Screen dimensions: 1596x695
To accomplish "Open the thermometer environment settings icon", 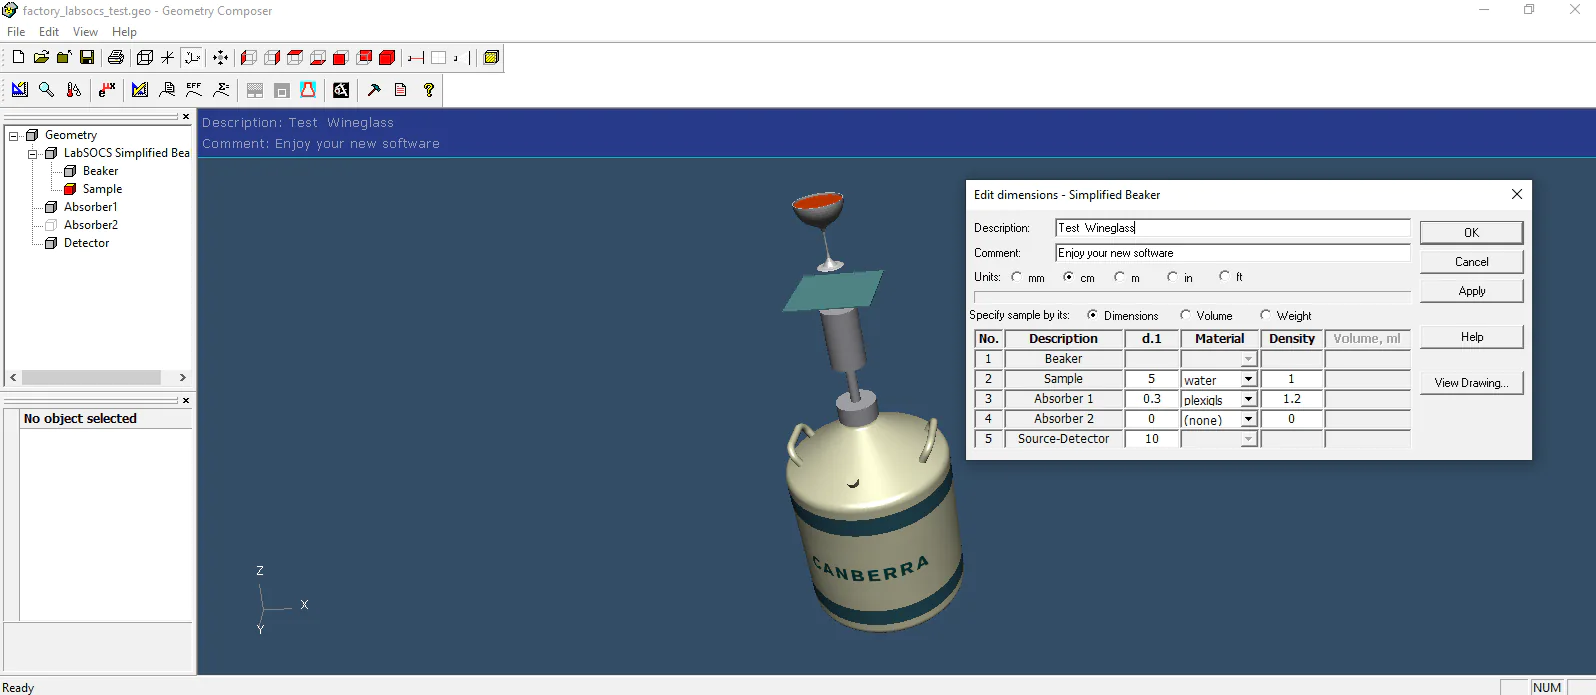I will tap(73, 90).
